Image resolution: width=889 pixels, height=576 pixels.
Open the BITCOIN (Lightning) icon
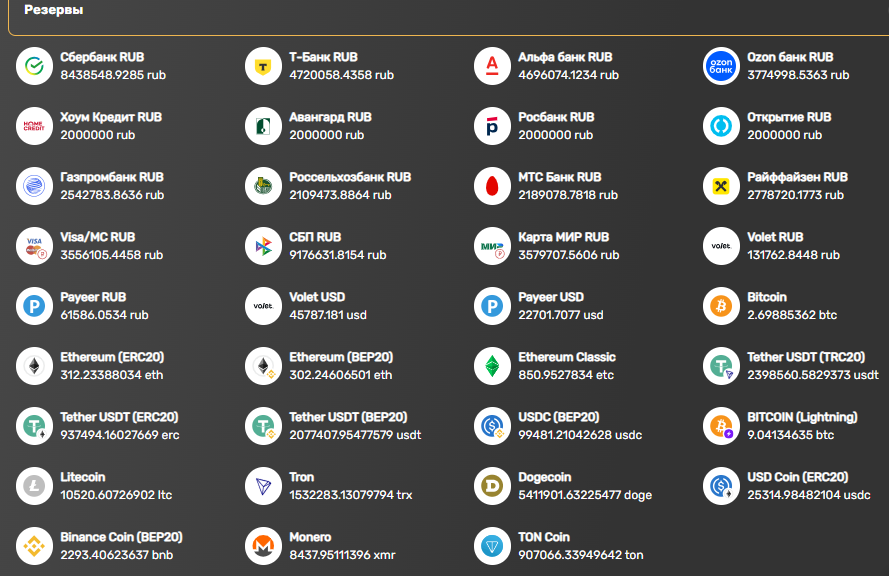(722, 427)
